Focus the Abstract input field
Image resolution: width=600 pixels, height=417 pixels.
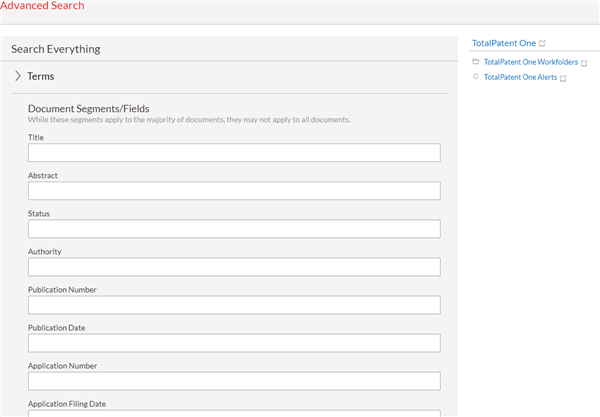click(x=234, y=191)
